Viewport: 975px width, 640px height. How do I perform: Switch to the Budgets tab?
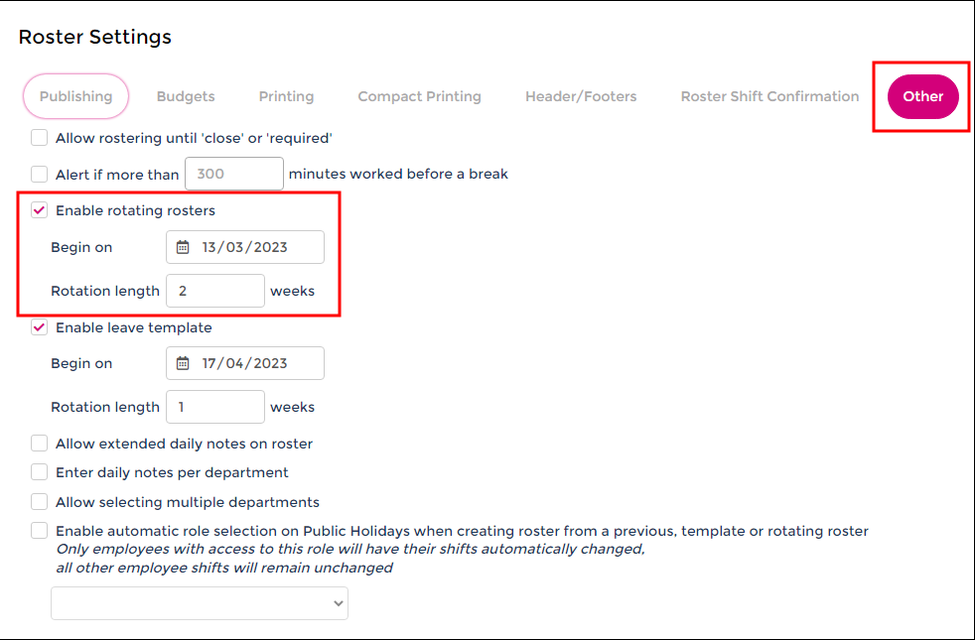(185, 96)
